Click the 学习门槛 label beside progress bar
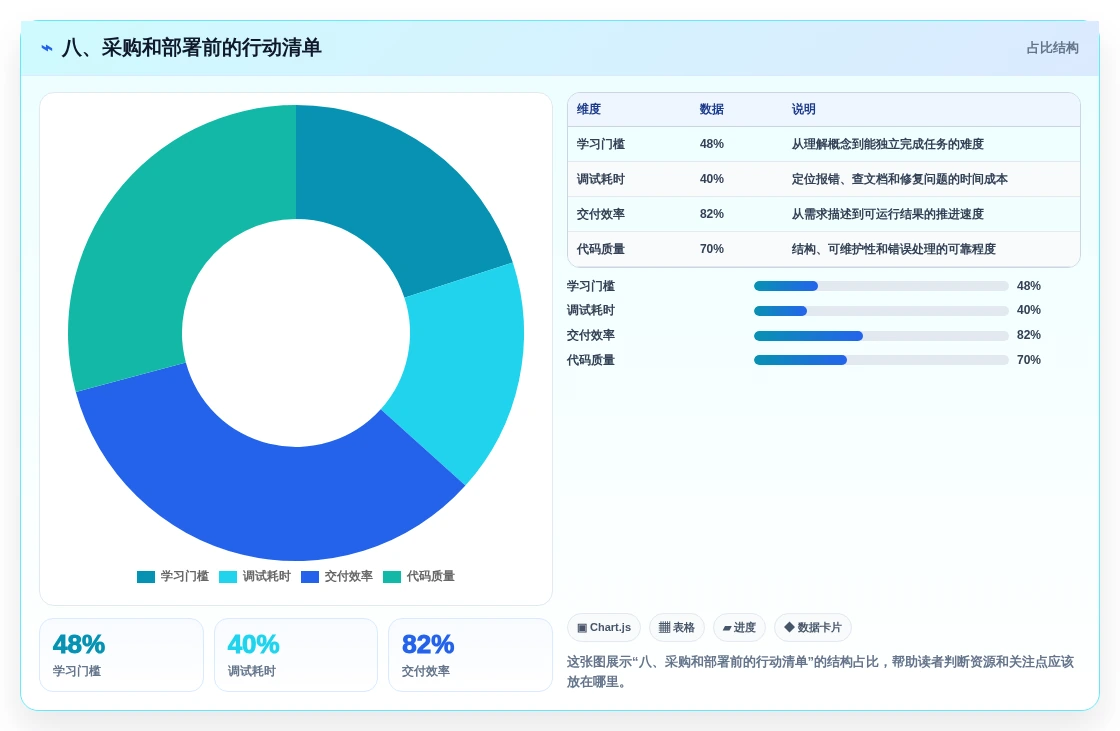This screenshot has width=1120, height=731. click(591, 286)
